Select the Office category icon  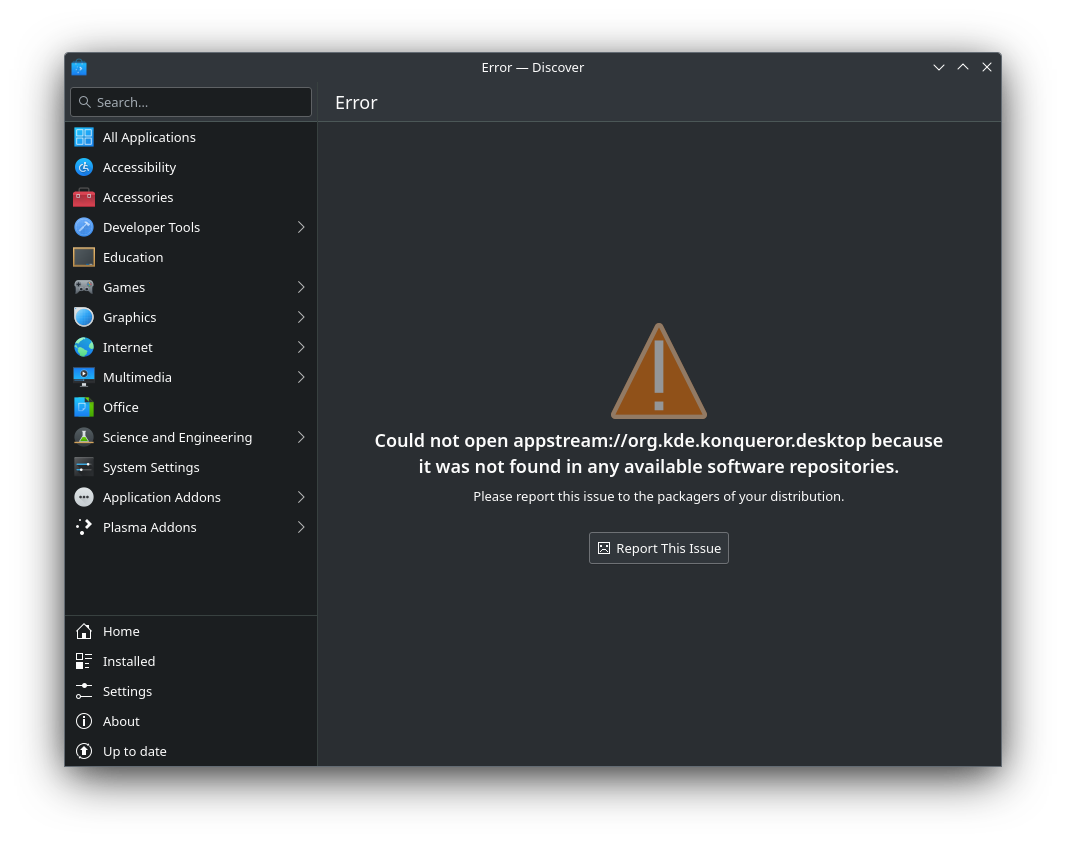coord(84,407)
